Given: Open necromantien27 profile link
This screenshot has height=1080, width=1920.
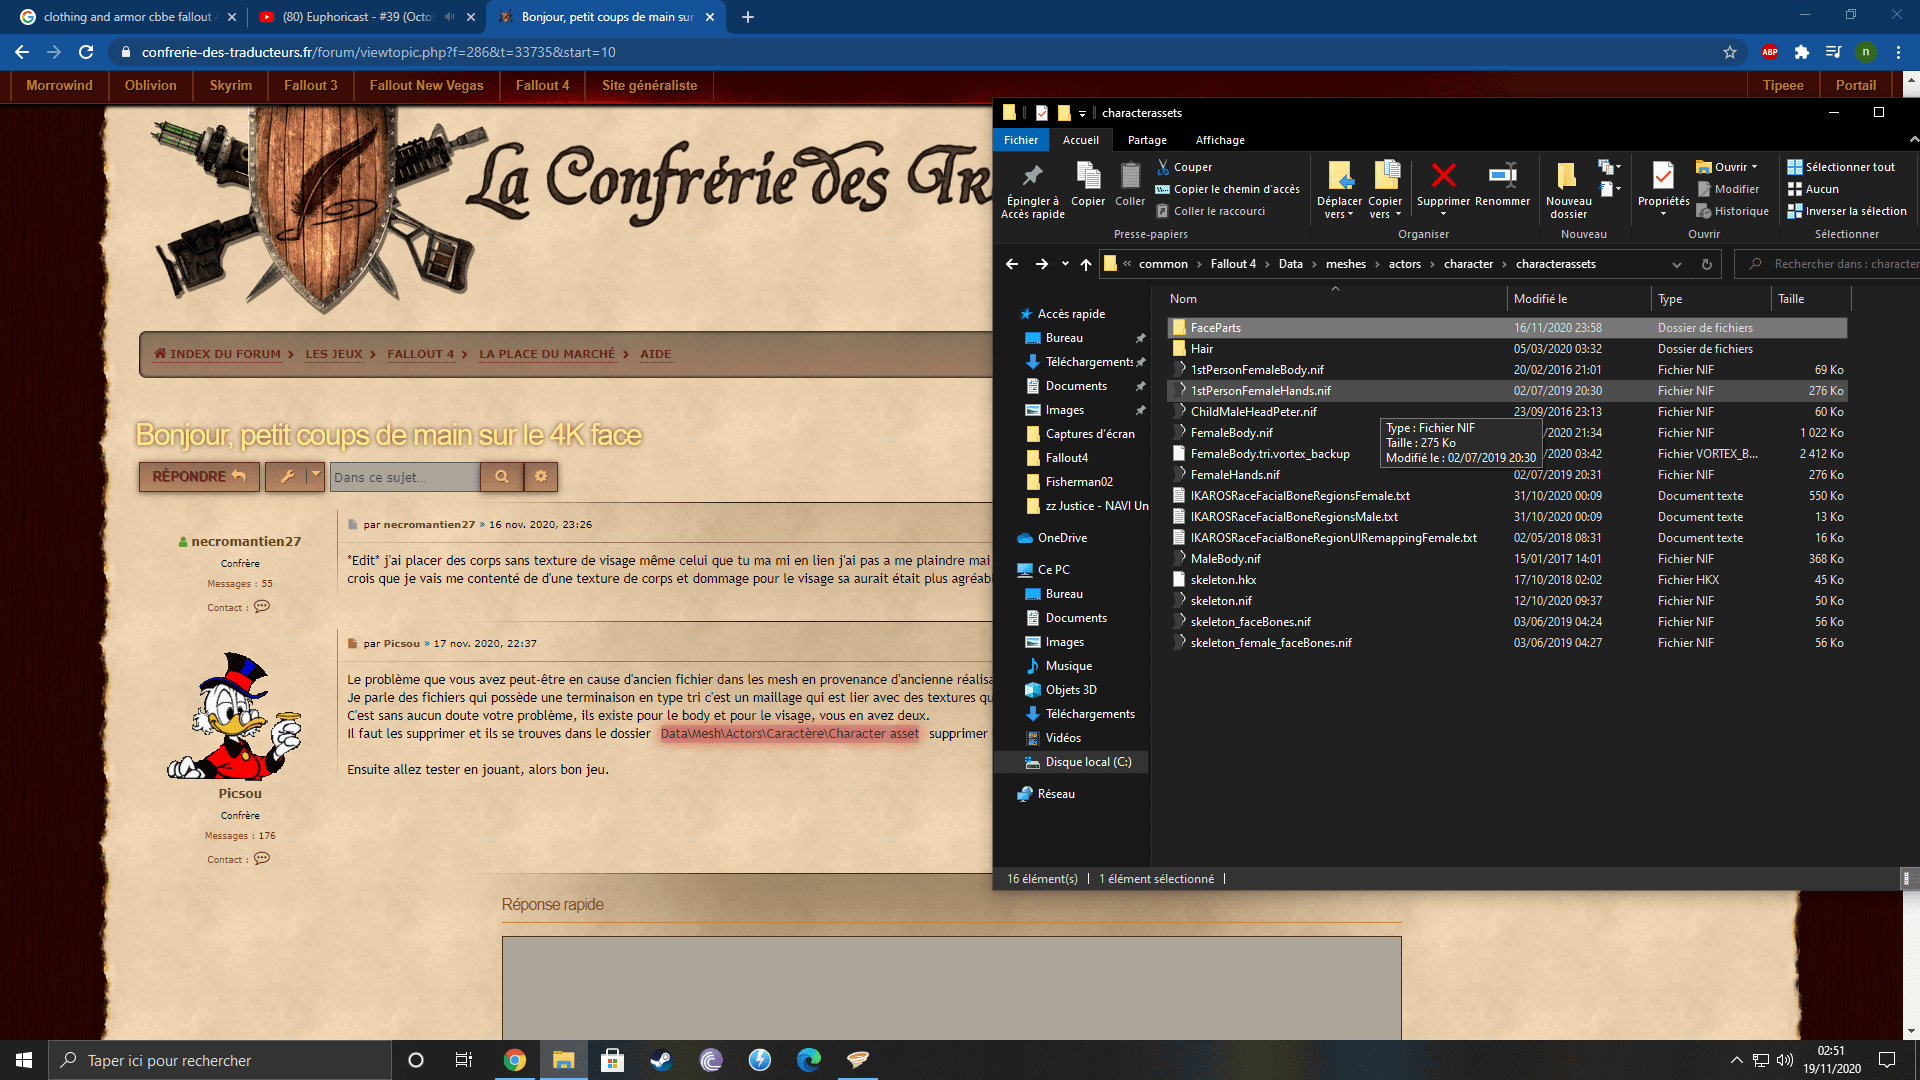Looking at the screenshot, I should pyautogui.click(x=246, y=541).
